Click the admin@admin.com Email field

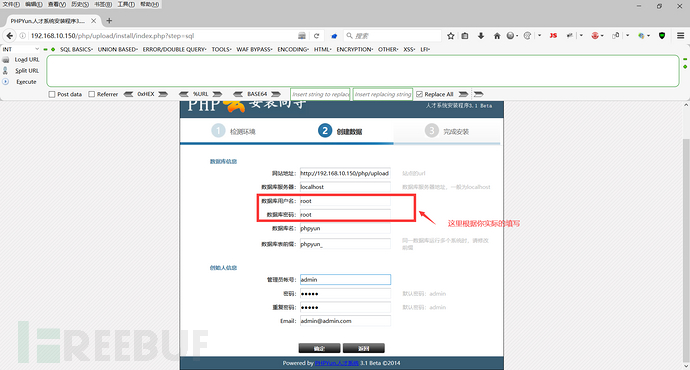(x=345, y=321)
